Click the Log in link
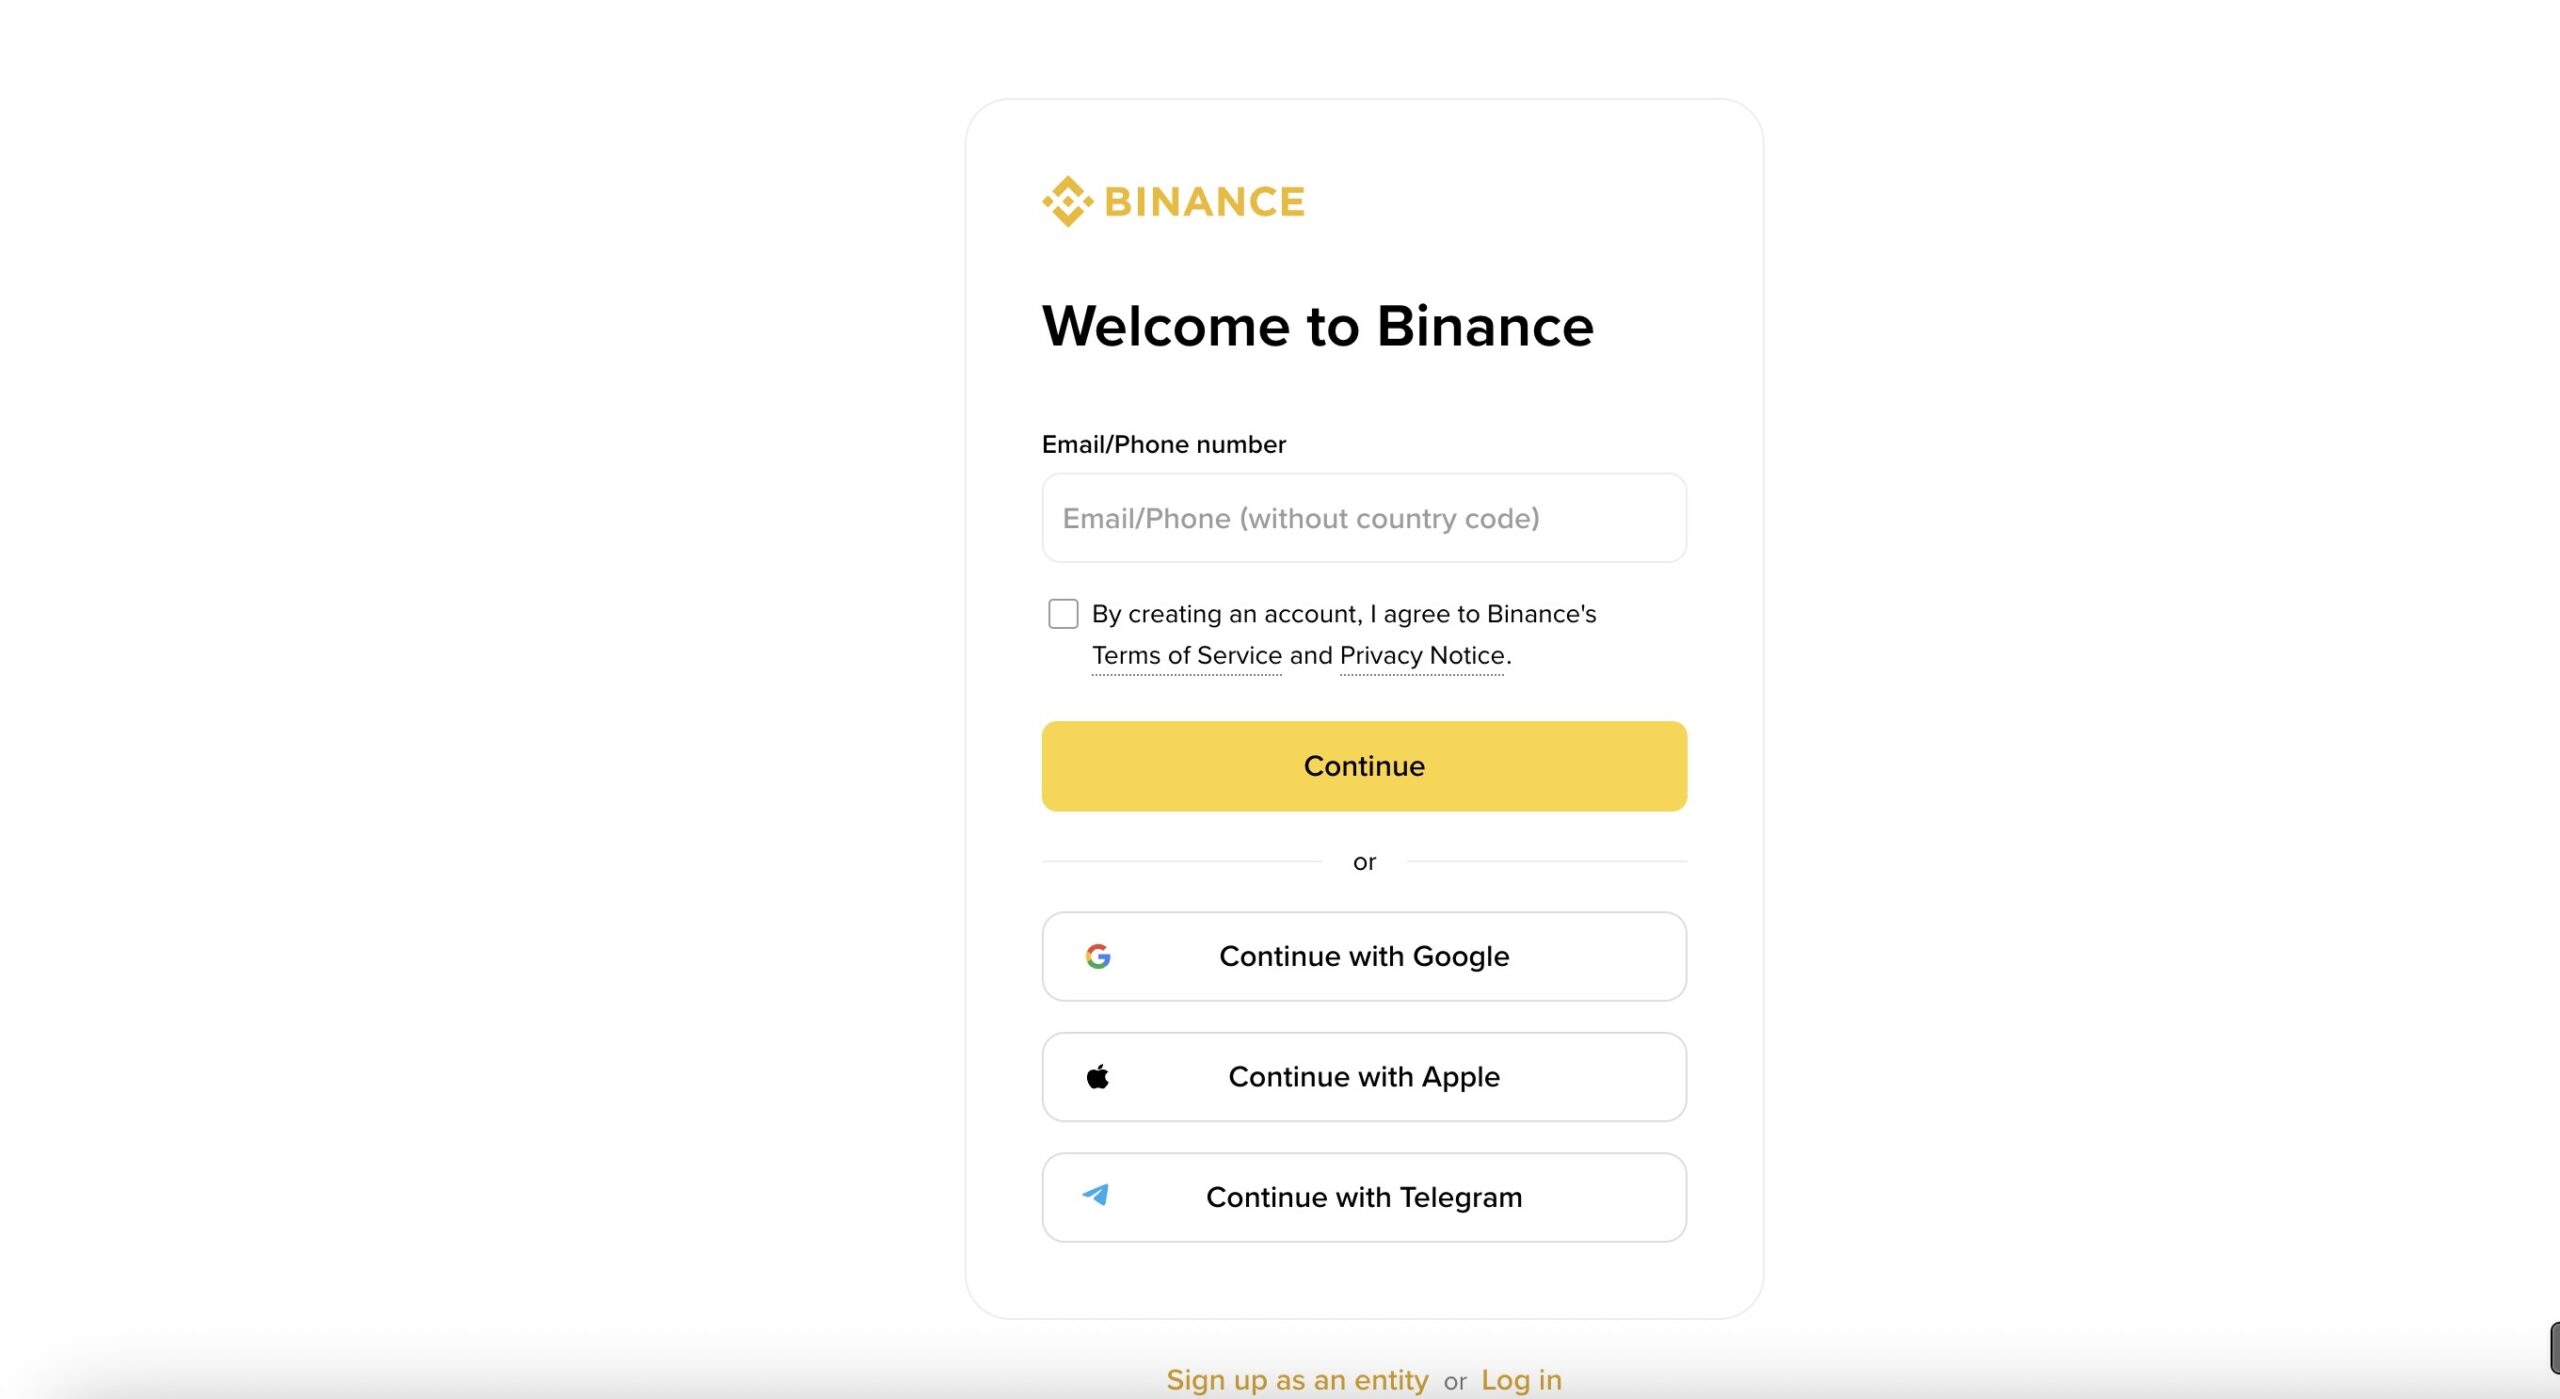 pos(1521,1379)
